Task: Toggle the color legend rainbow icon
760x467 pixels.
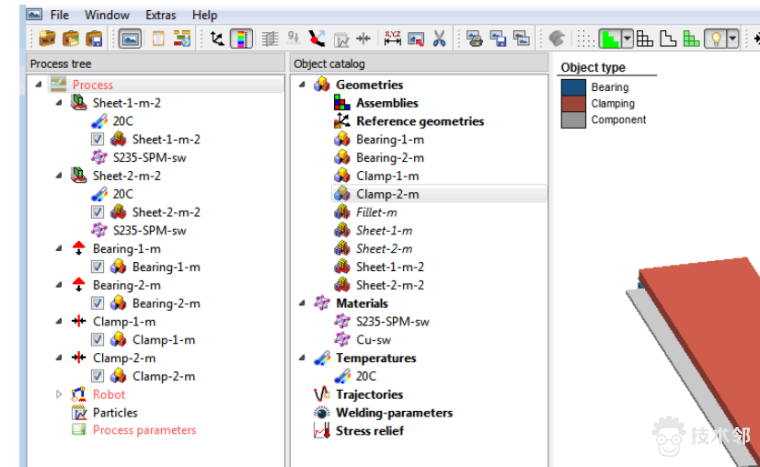Action: tap(241, 39)
